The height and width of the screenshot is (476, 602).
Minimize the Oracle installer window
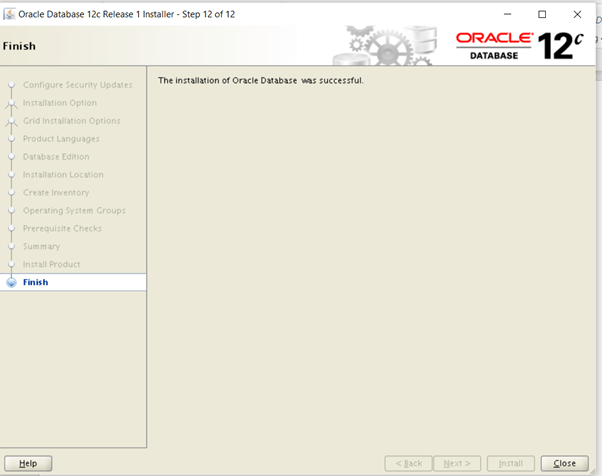click(507, 14)
